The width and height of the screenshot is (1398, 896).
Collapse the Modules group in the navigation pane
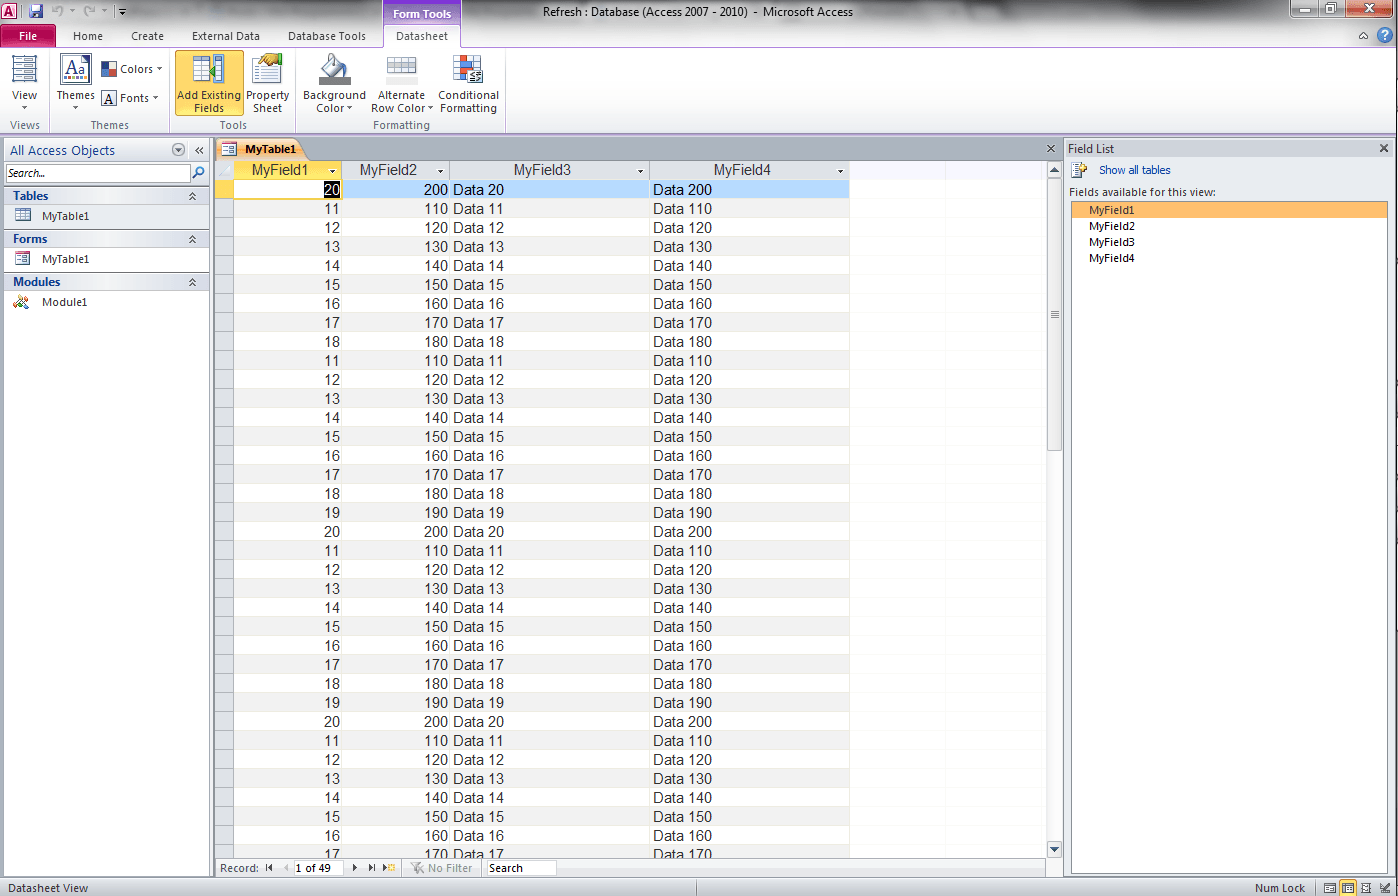[x=192, y=282]
